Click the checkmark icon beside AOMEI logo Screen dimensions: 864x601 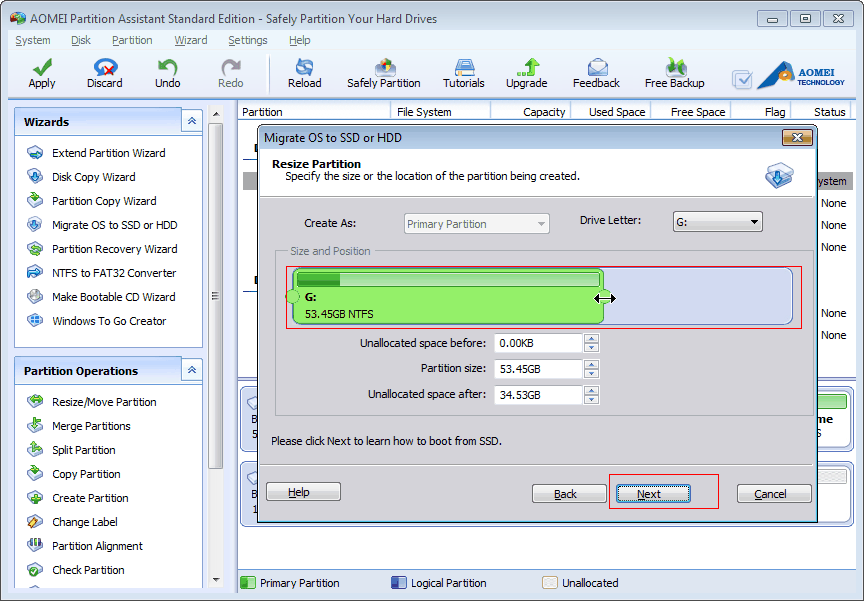point(742,79)
